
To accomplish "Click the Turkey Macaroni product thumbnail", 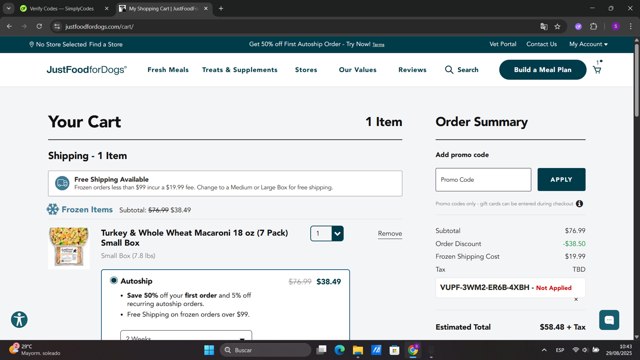I will click(x=69, y=247).
